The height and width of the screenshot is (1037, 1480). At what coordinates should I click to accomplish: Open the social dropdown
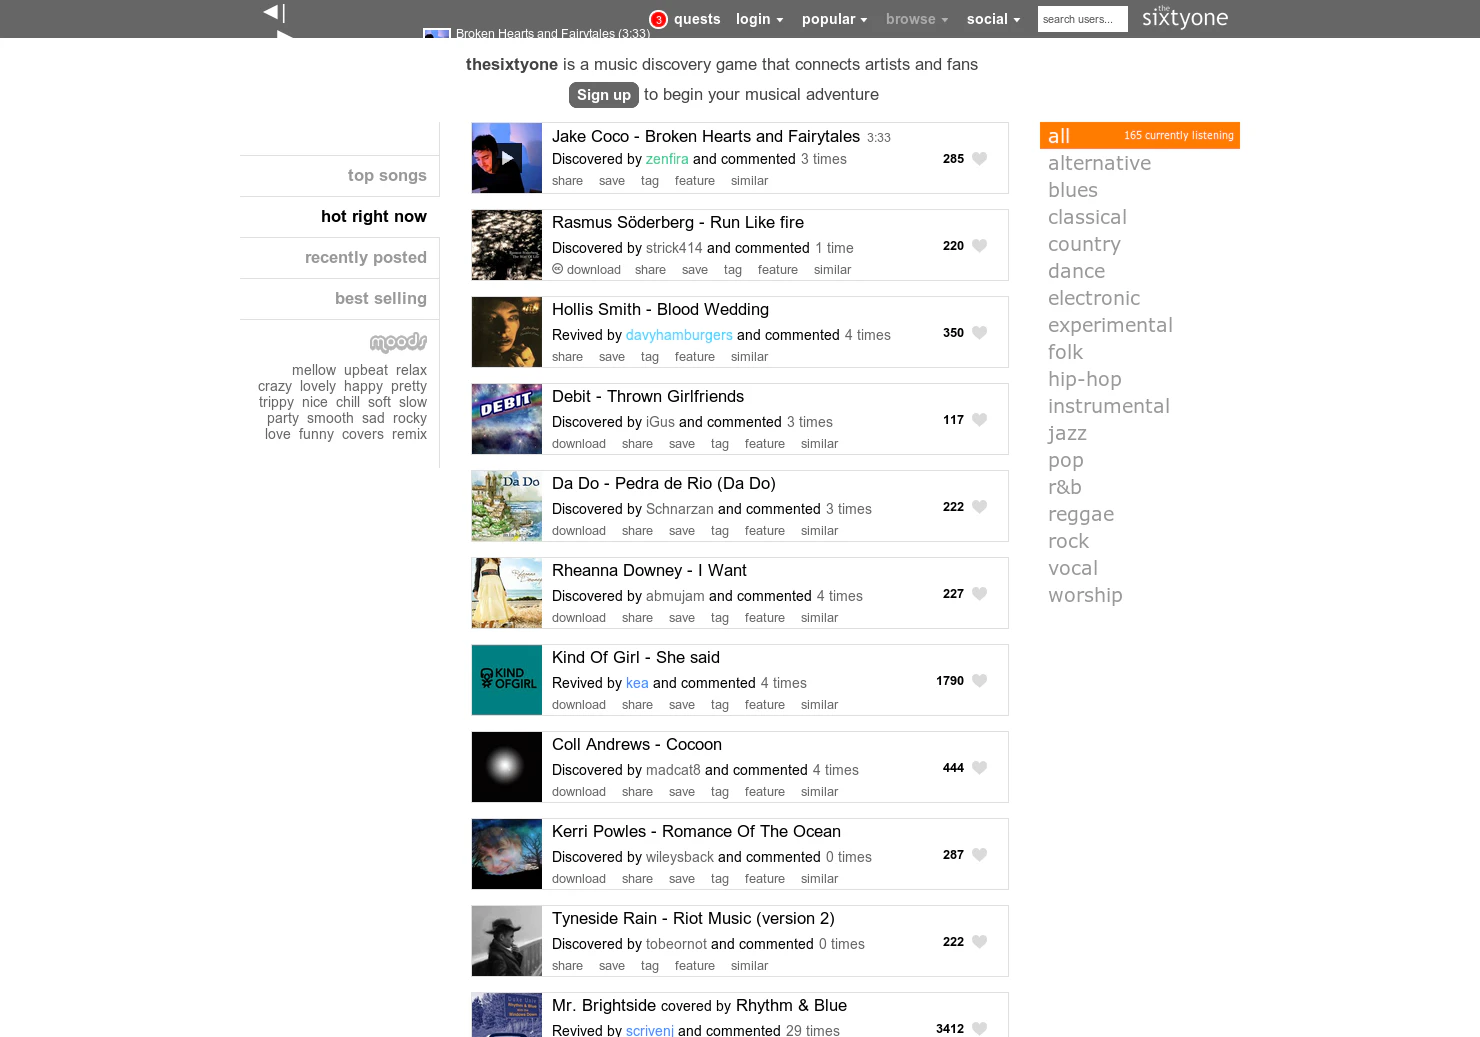point(993,19)
